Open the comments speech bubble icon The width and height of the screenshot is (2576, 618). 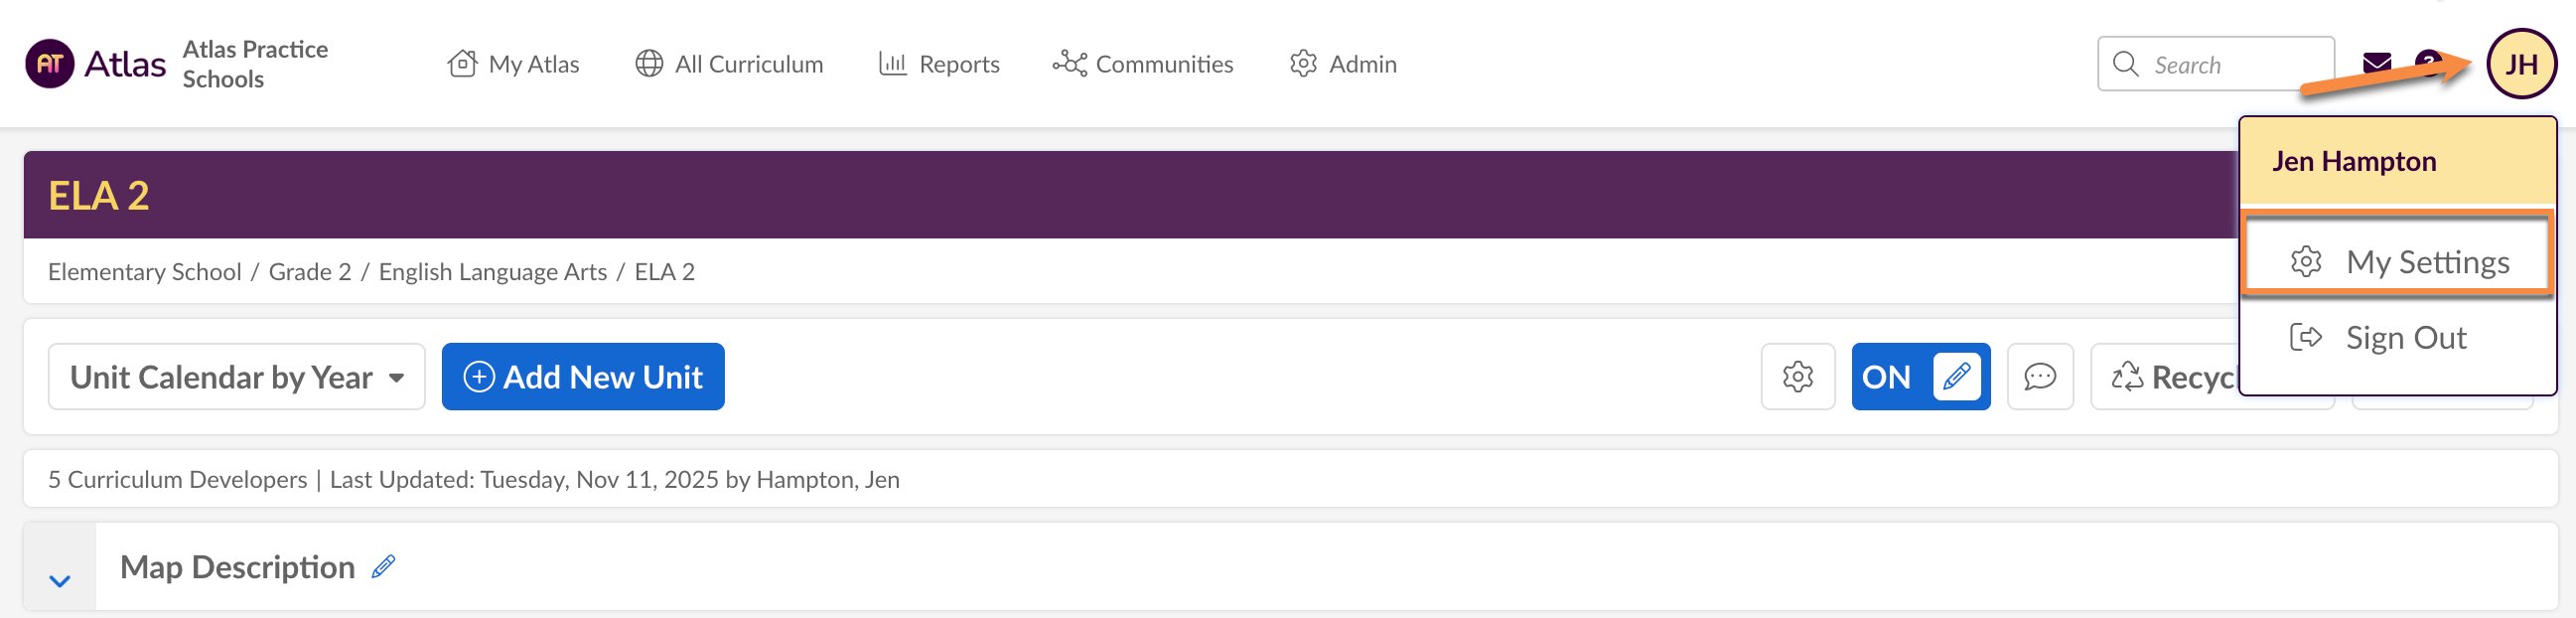[2039, 377]
